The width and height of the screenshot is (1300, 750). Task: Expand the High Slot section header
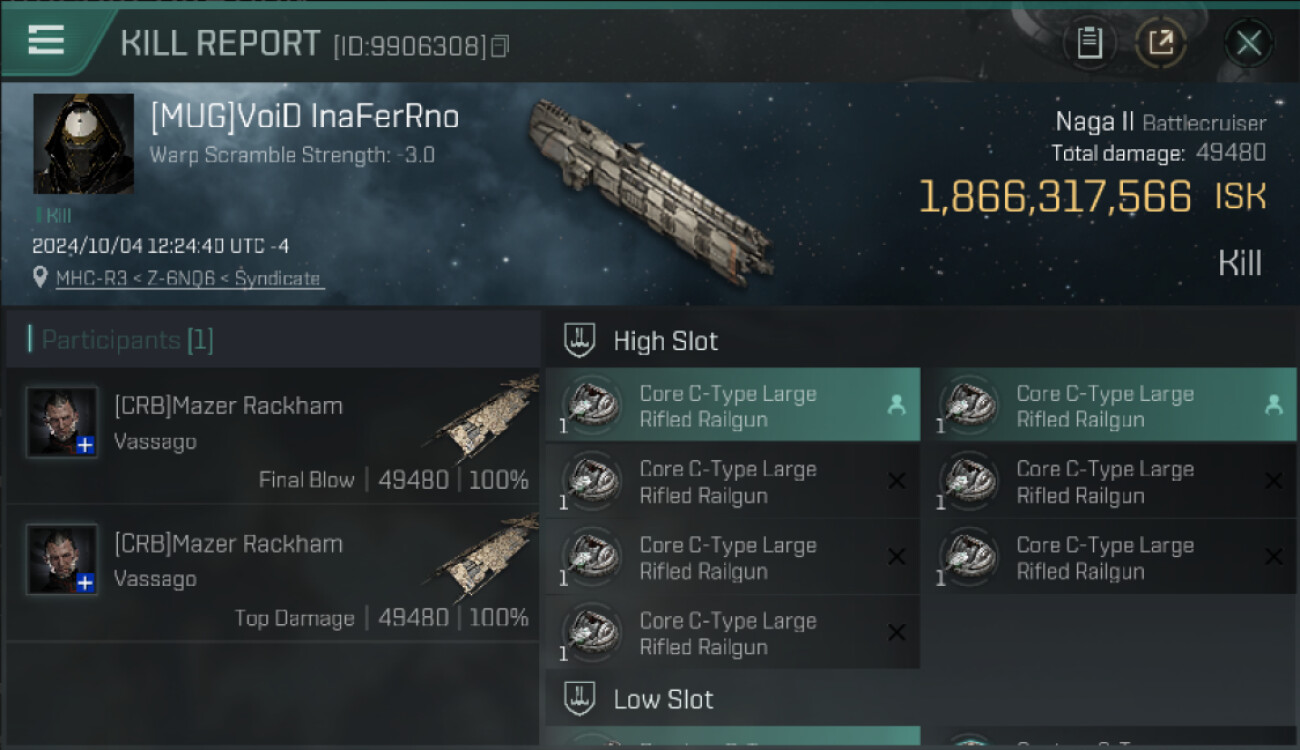tap(665, 341)
